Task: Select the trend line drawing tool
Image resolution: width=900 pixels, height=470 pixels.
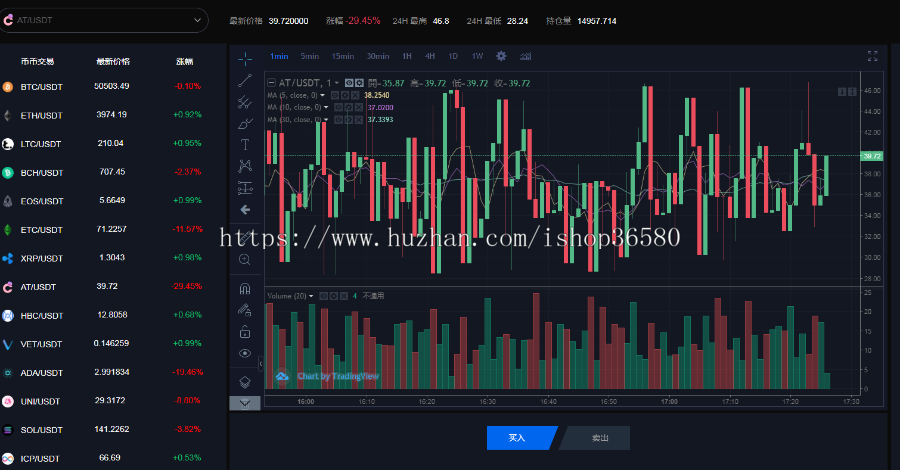Action: [245, 80]
